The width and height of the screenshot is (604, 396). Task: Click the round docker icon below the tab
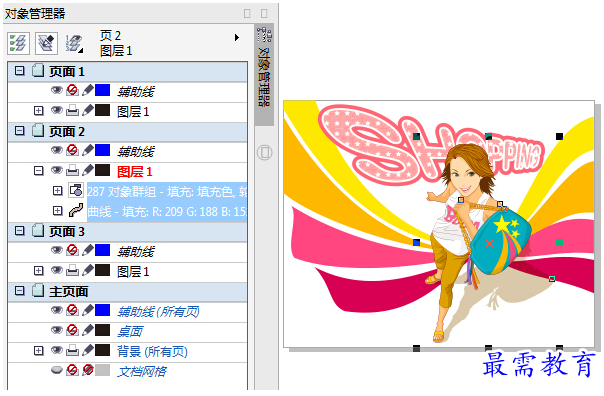point(264,152)
